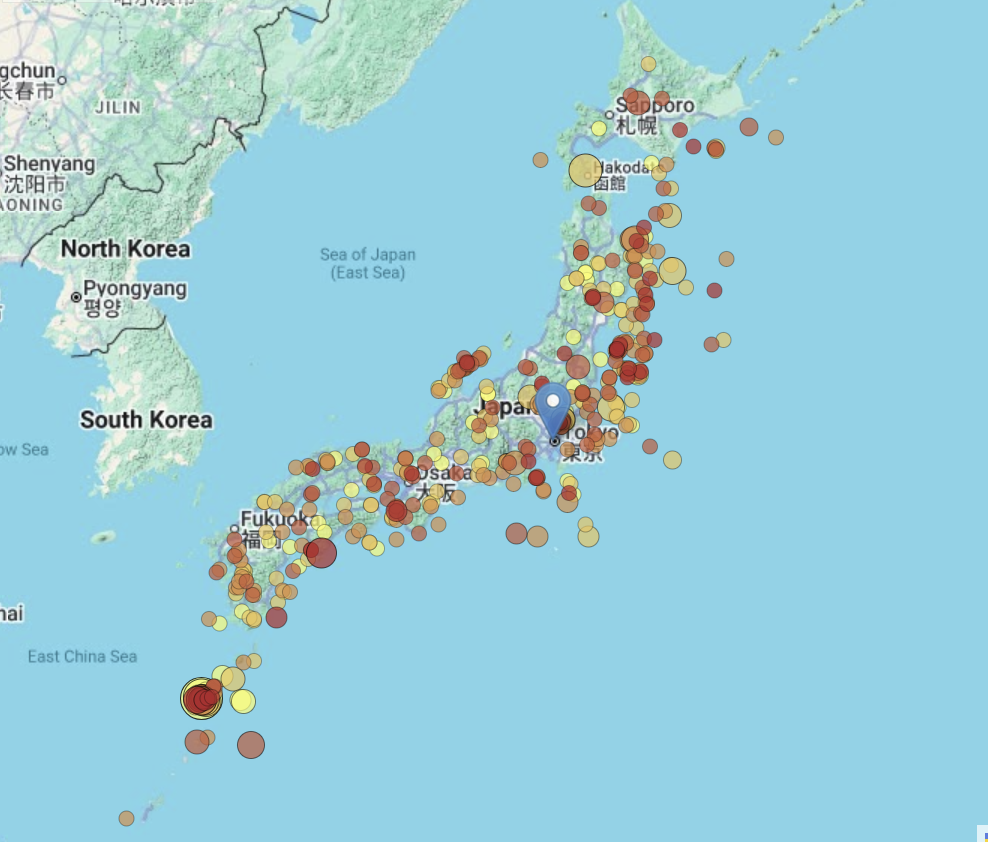988x842 pixels.
Task: Select the dark red circle alone in the Pacific off Tohoku
Action: [714, 290]
